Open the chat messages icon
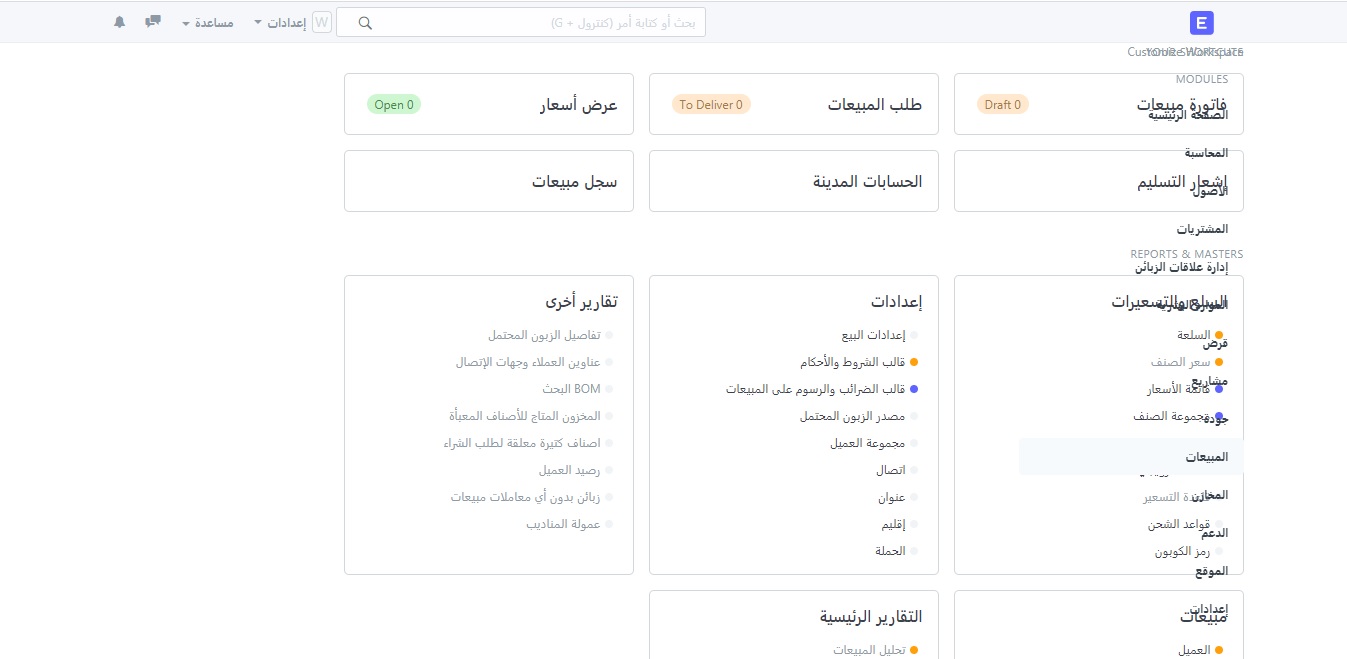The height and width of the screenshot is (659, 1347). [152, 21]
